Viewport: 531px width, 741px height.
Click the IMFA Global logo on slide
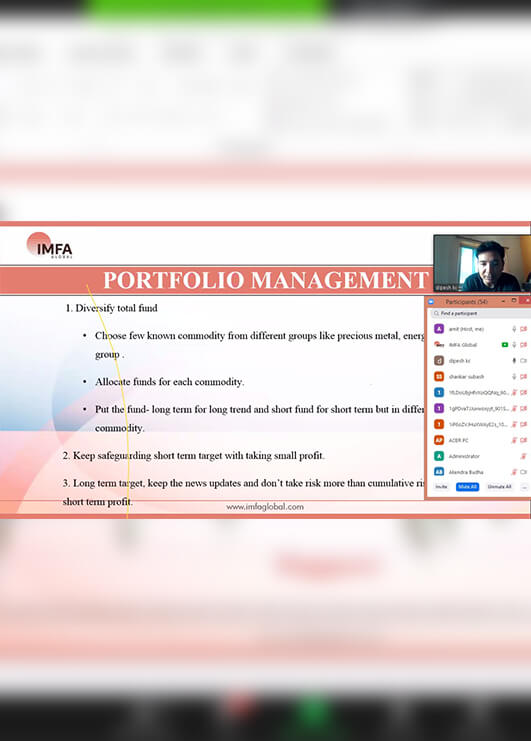pyautogui.click(x=50, y=245)
